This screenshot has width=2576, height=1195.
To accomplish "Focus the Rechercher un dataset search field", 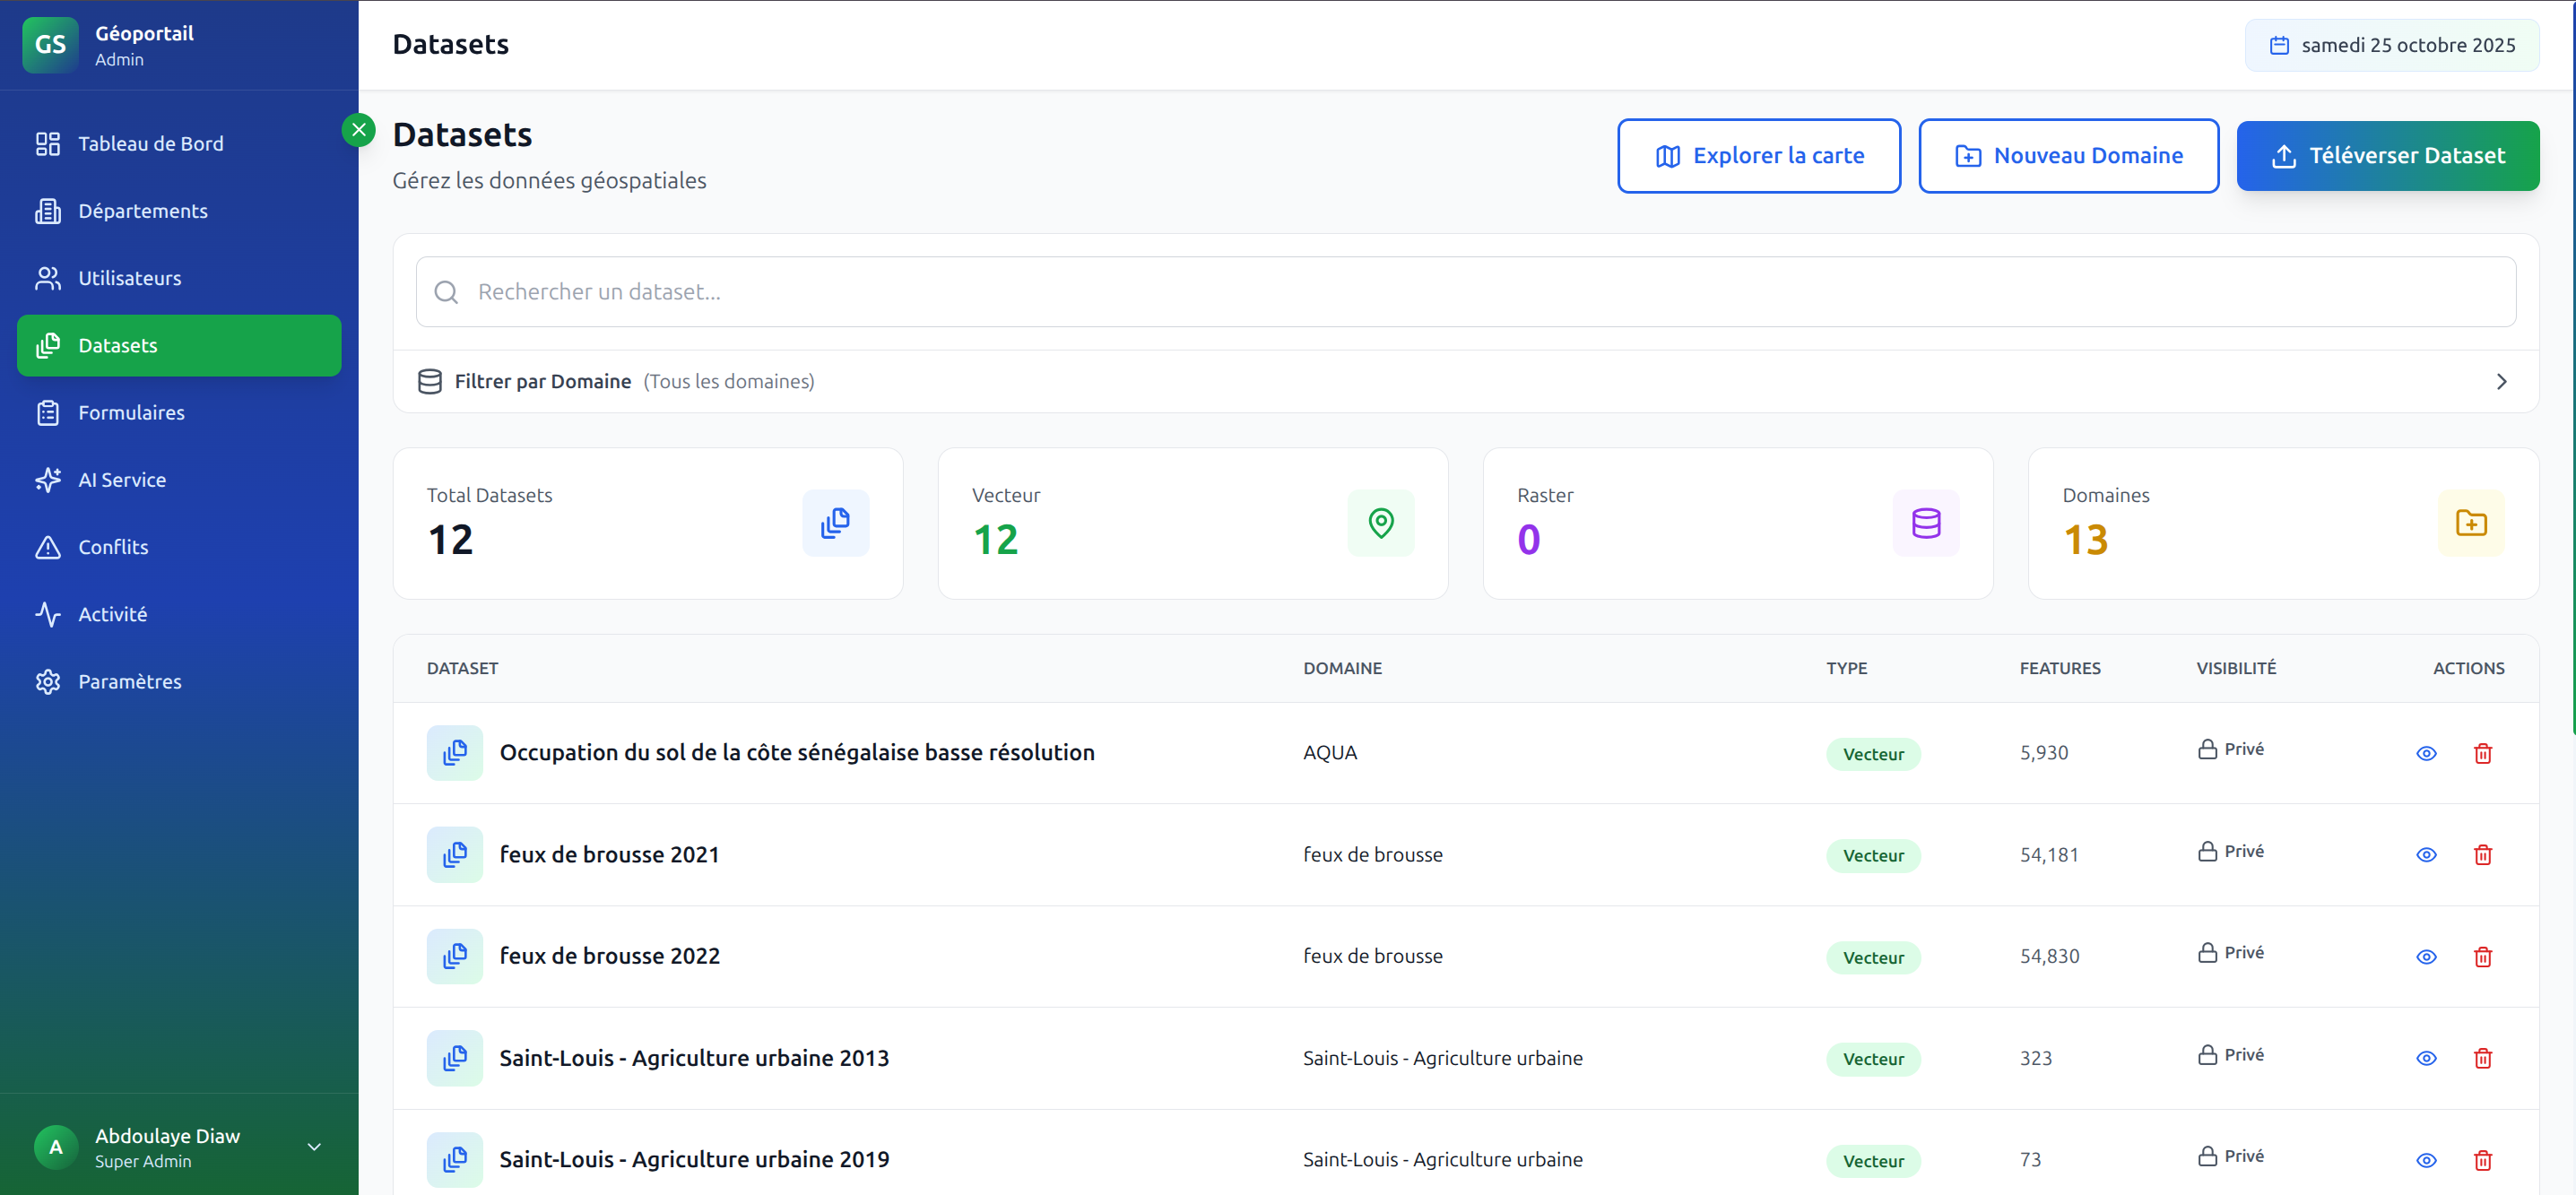I will pyautogui.click(x=1465, y=292).
